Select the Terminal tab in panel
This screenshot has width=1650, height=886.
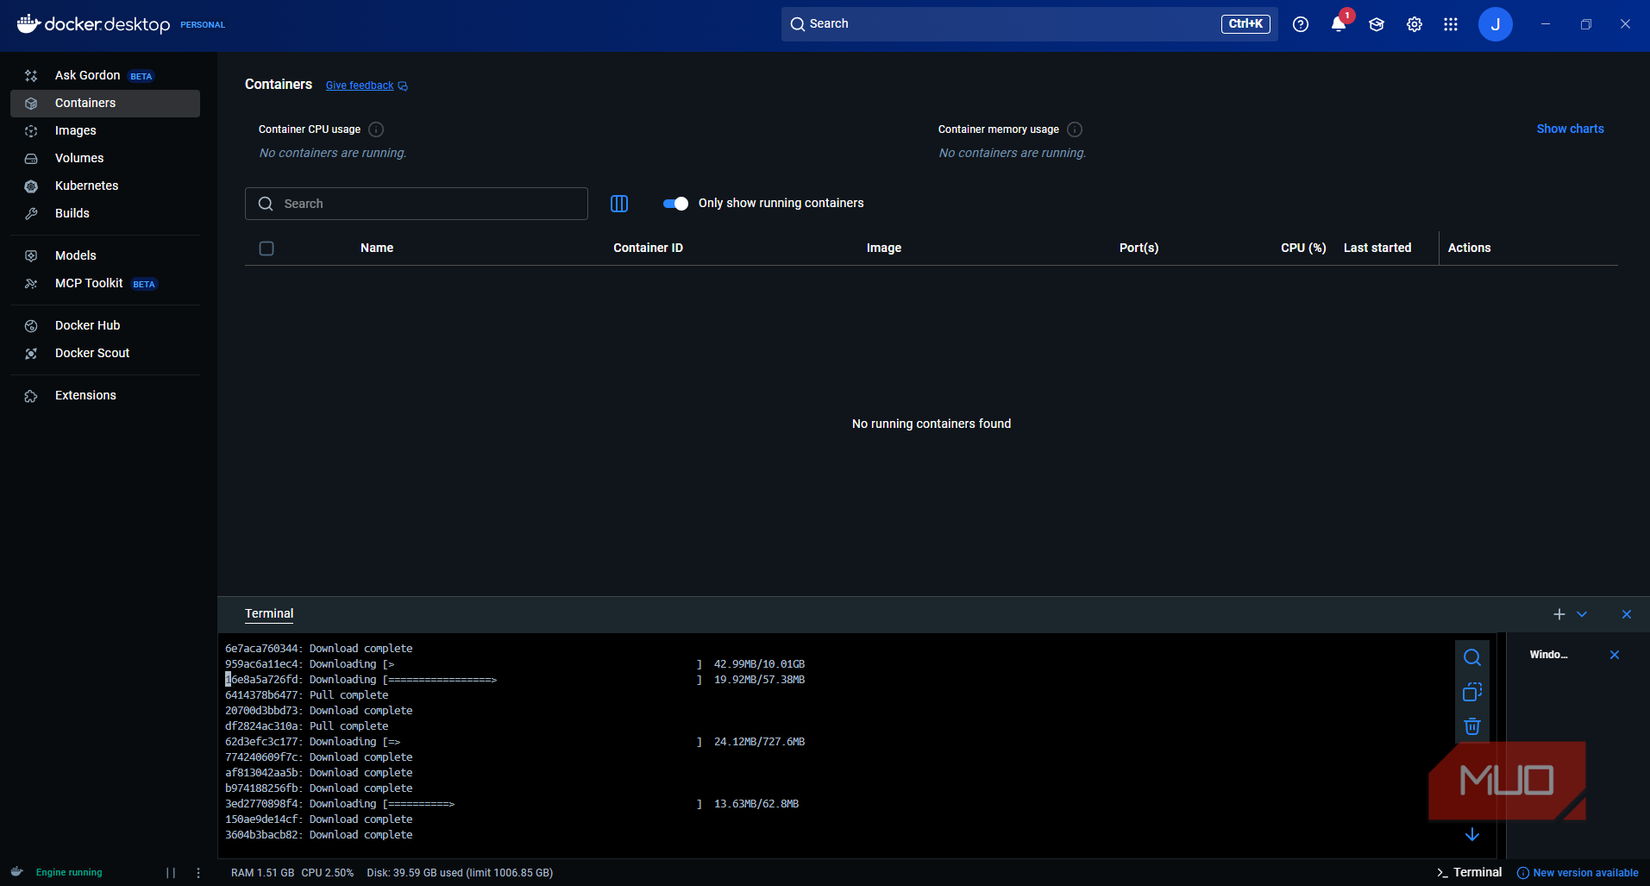tap(269, 614)
